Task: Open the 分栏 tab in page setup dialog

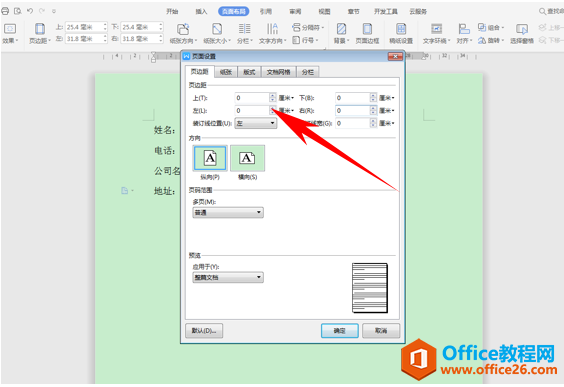Action: tap(308, 72)
